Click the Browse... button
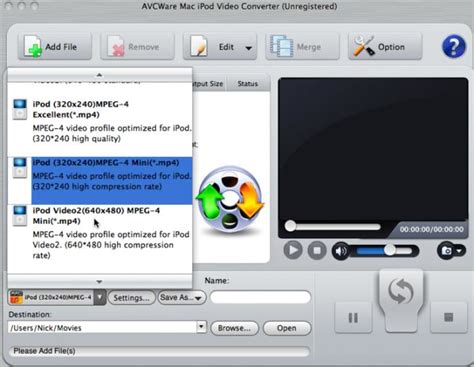This screenshot has height=367, width=474. click(x=234, y=328)
